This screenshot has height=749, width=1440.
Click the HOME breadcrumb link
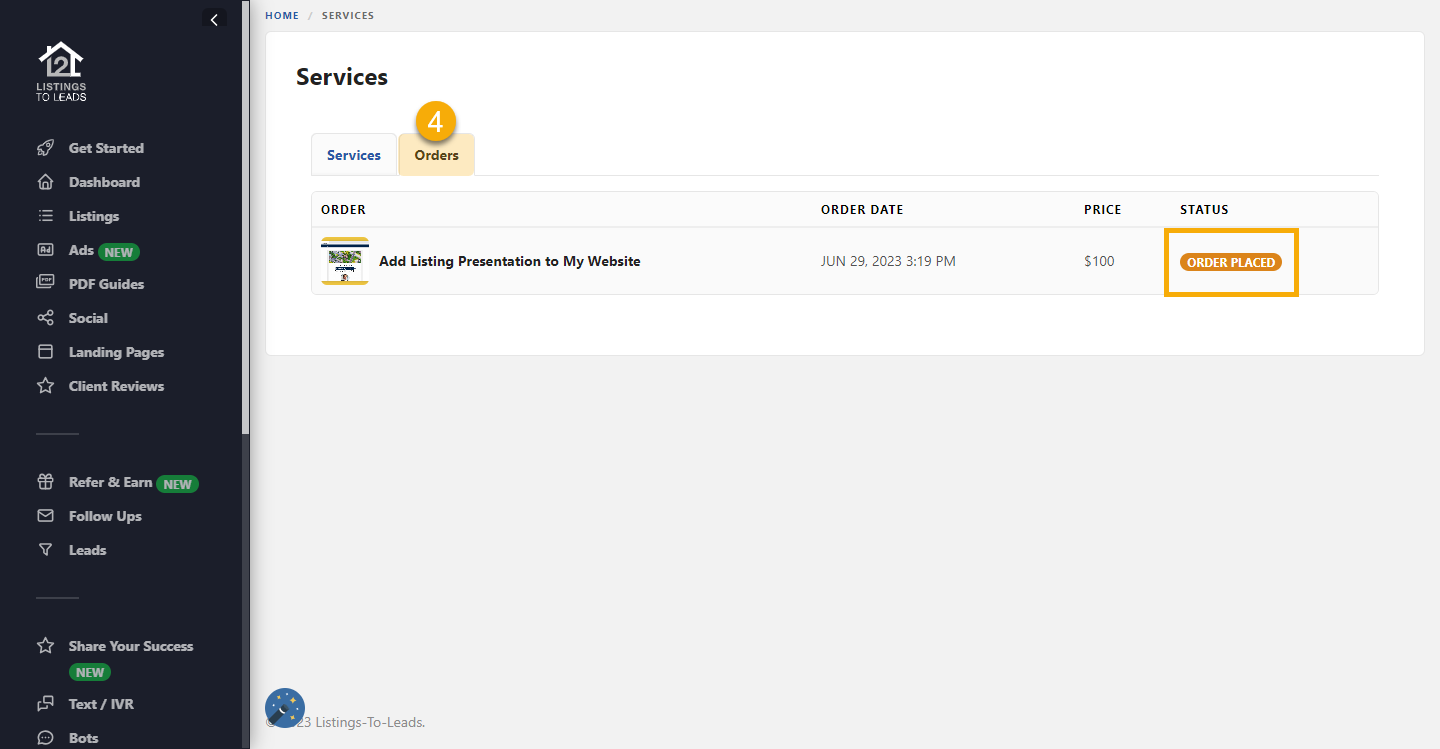point(282,16)
